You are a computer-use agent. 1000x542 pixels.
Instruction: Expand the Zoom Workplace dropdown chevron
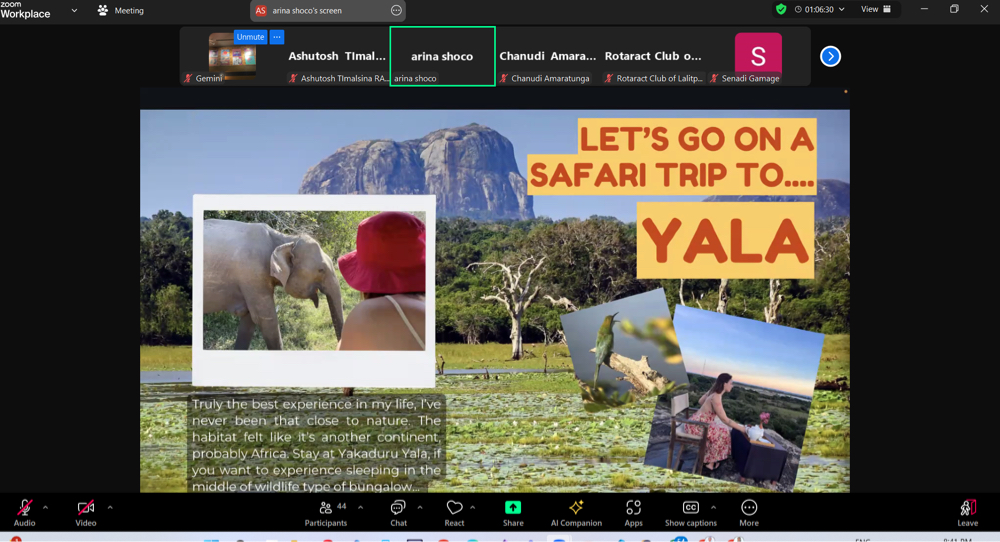coord(74,10)
